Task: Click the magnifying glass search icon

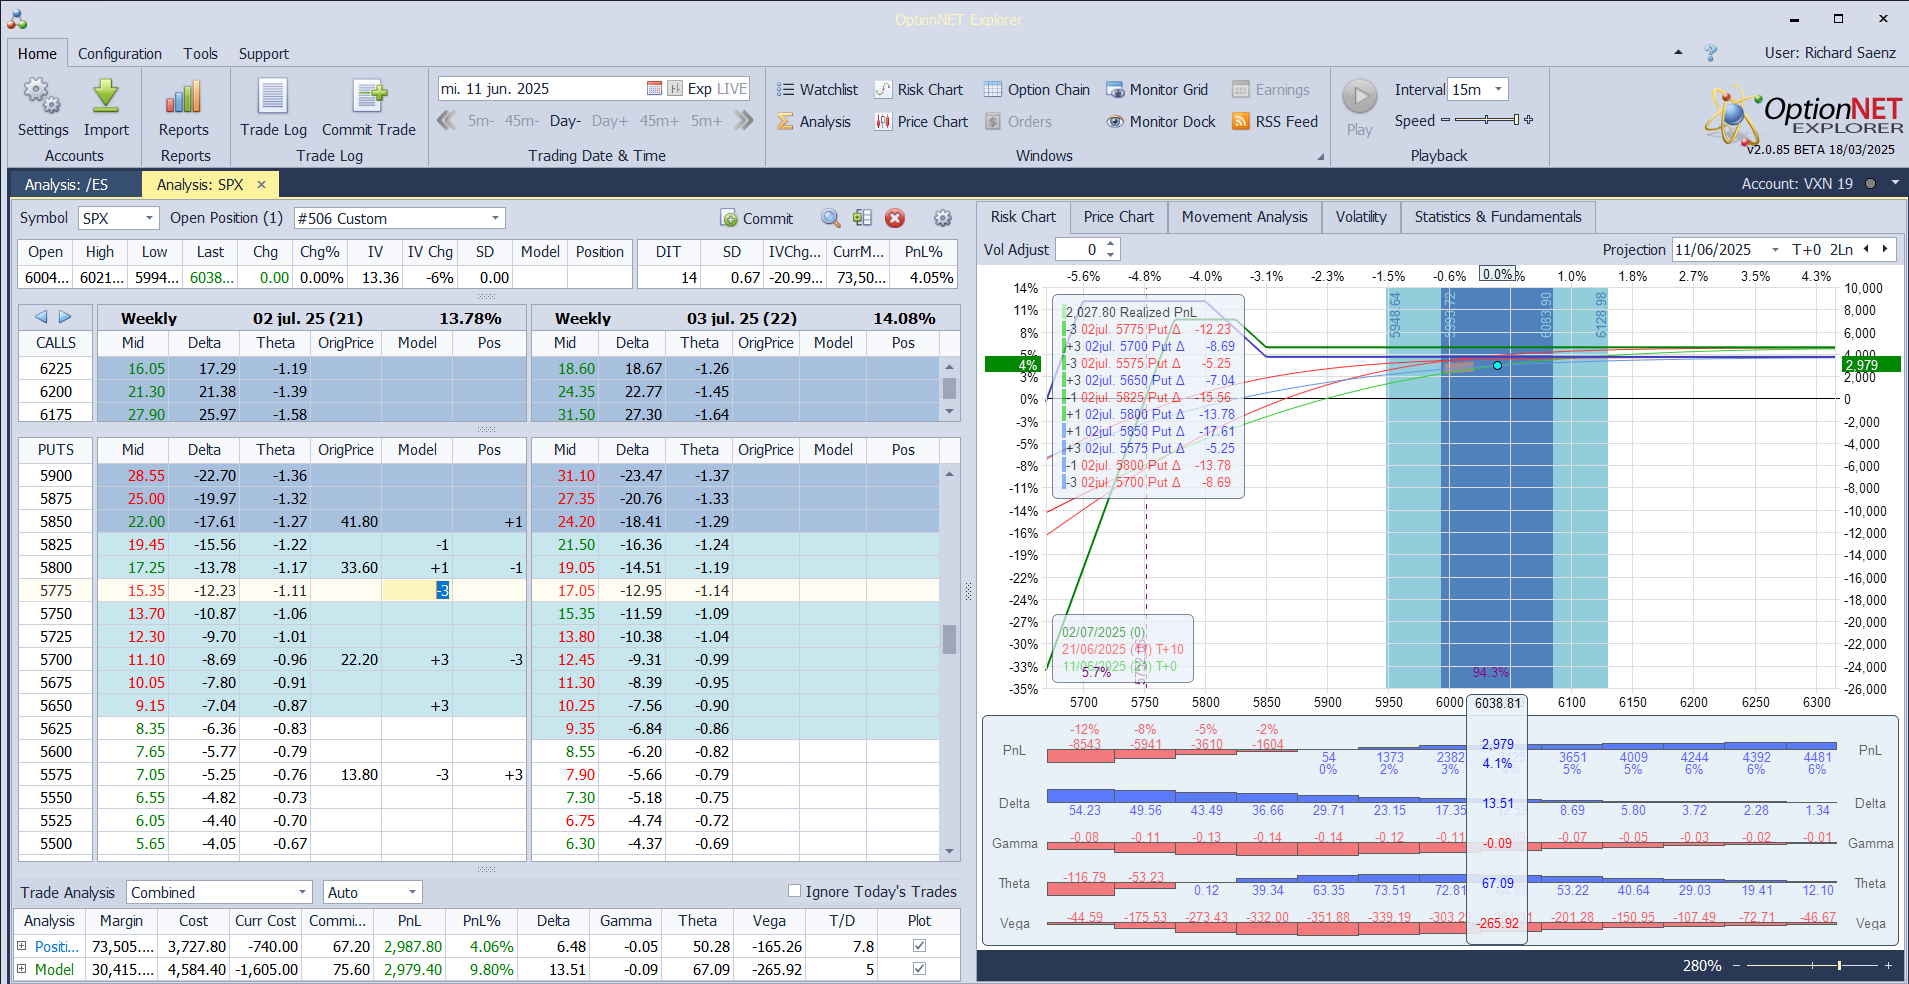Action: coord(830,218)
